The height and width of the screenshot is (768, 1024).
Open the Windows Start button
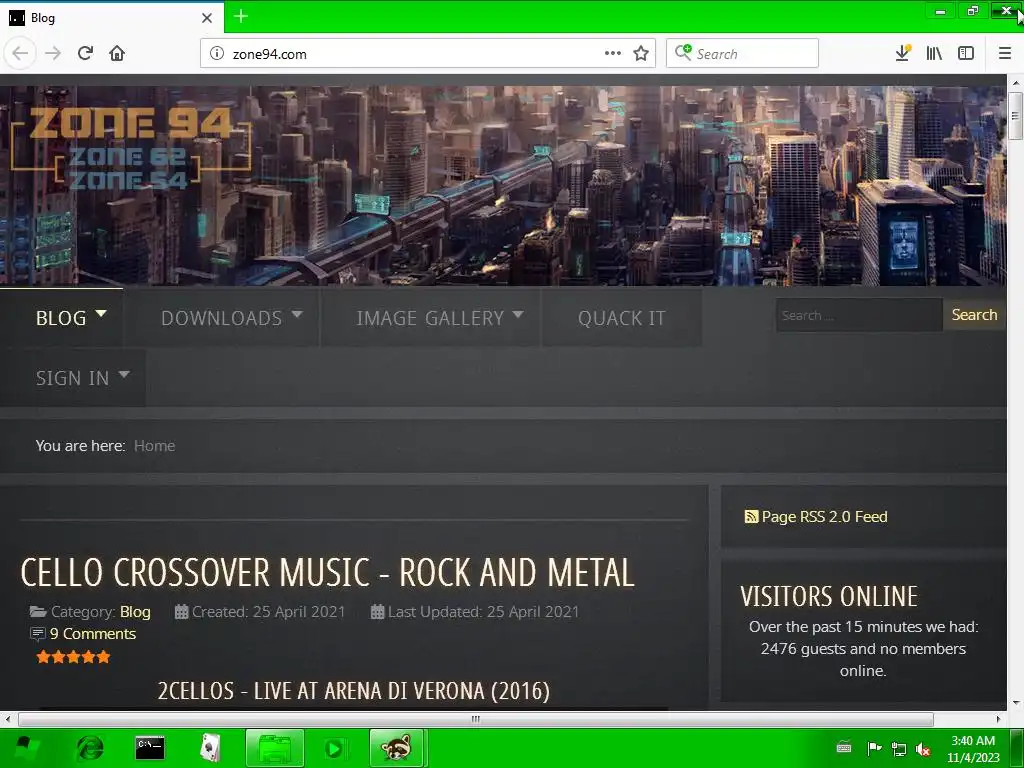[26, 748]
